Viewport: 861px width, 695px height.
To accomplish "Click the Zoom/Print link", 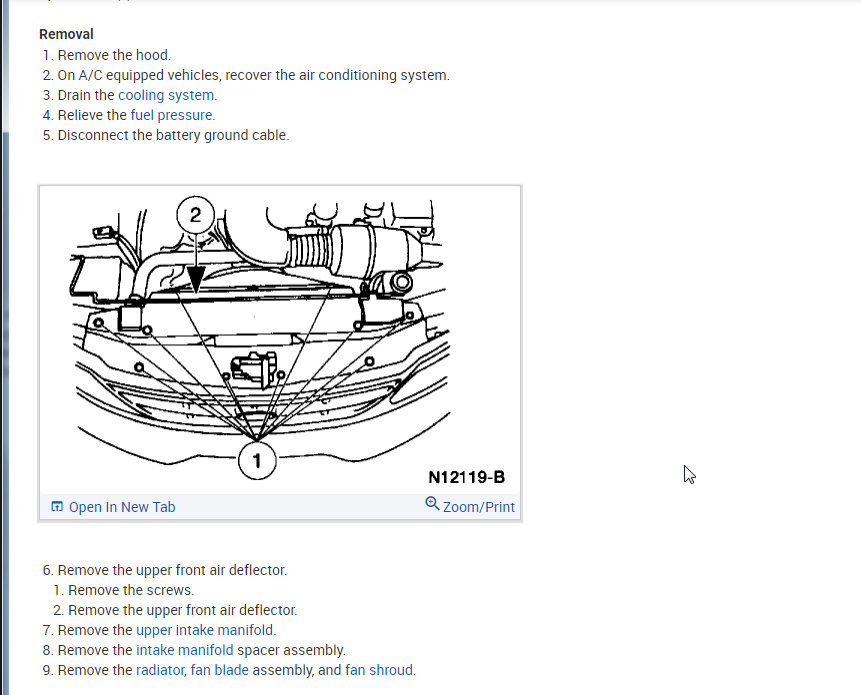I will coord(479,507).
